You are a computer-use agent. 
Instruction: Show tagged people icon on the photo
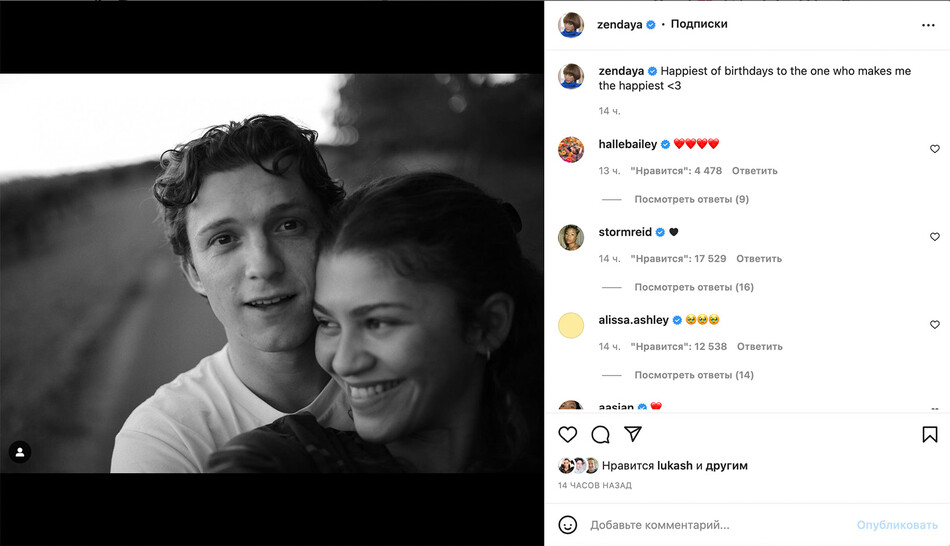[20, 452]
